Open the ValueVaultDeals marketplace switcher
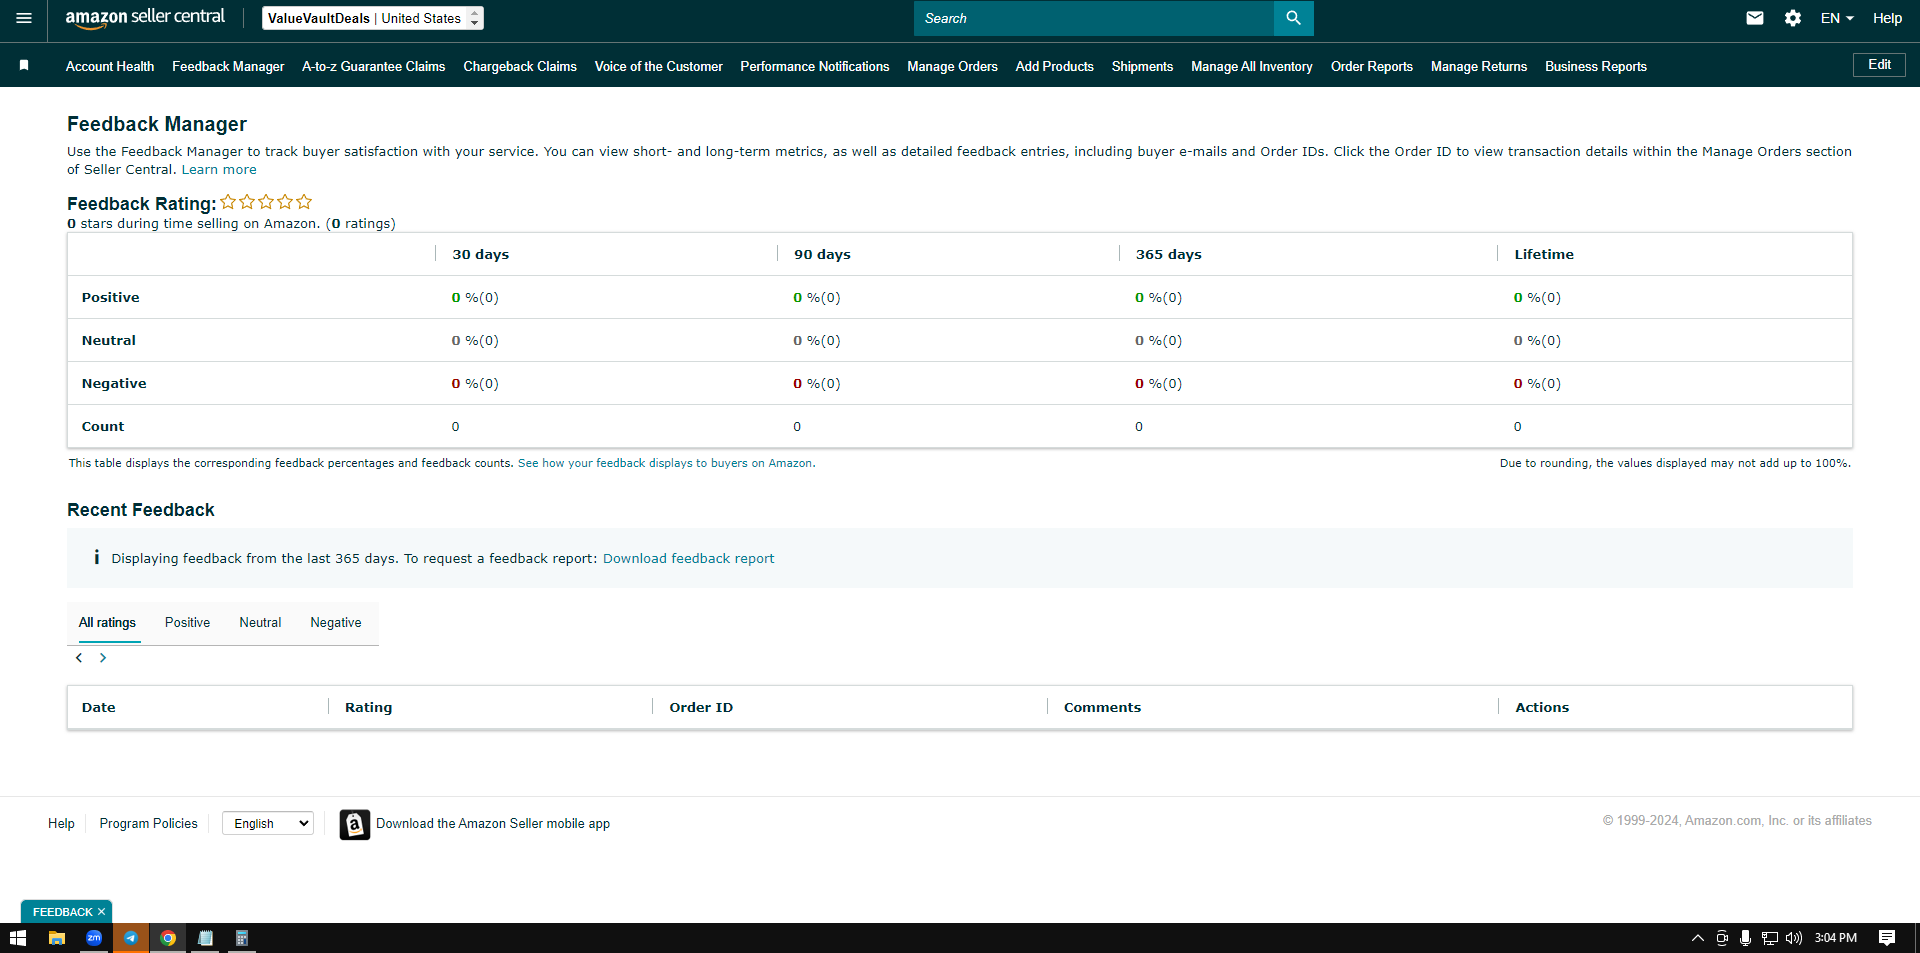Viewport: 1920px width, 953px height. pyautogui.click(x=373, y=18)
